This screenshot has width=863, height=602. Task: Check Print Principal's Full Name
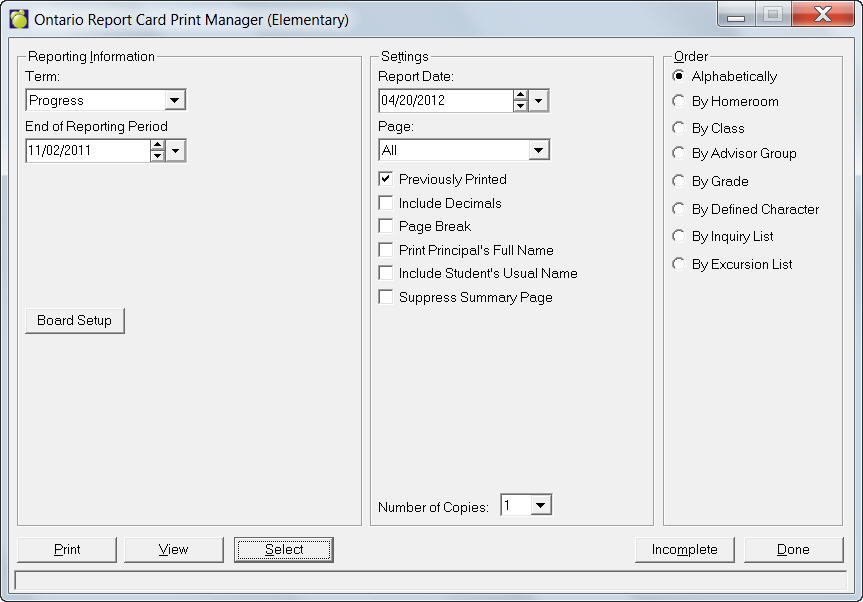click(x=386, y=250)
